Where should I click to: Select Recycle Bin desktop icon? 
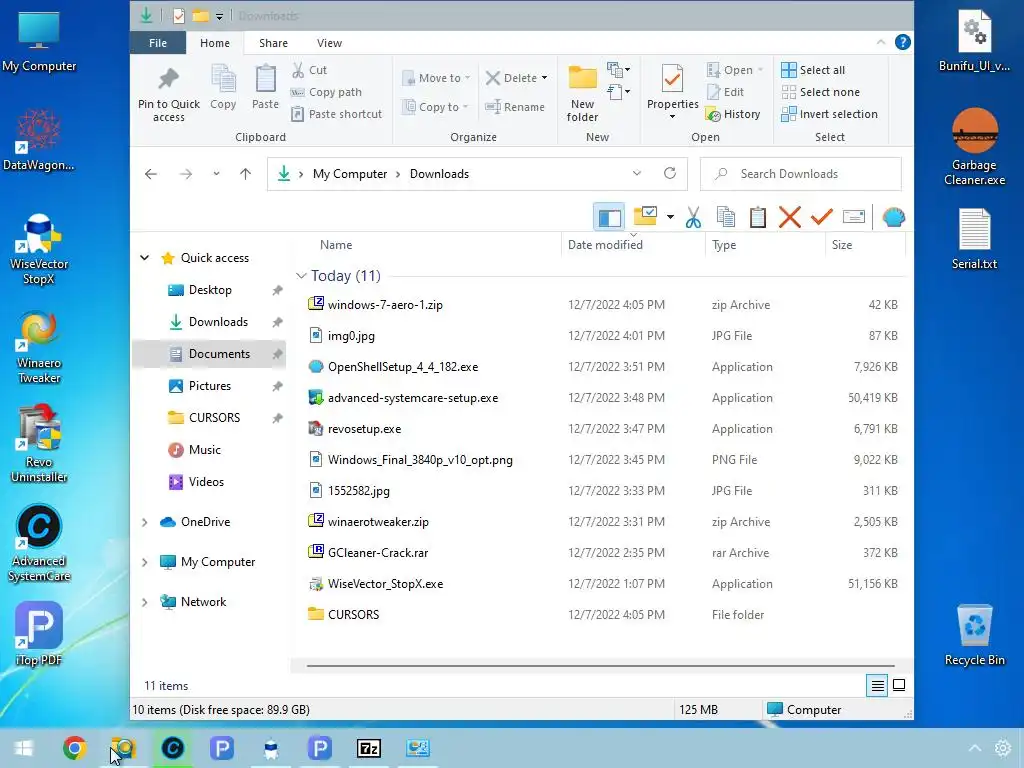(x=974, y=635)
